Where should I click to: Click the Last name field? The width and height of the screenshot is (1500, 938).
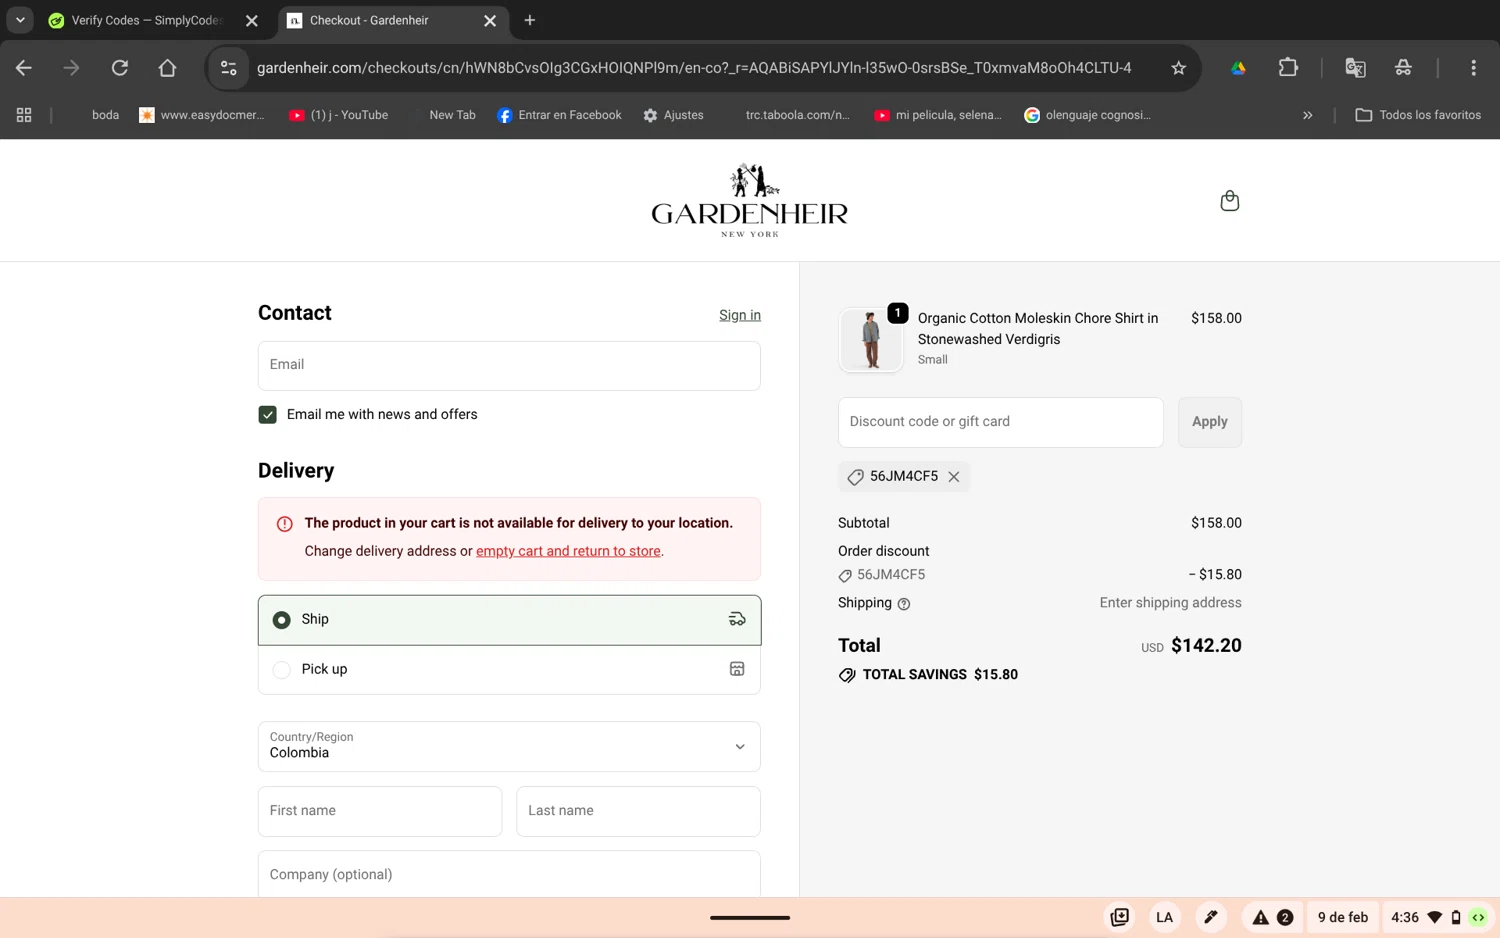pyautogui.click(x=638, y=811)
